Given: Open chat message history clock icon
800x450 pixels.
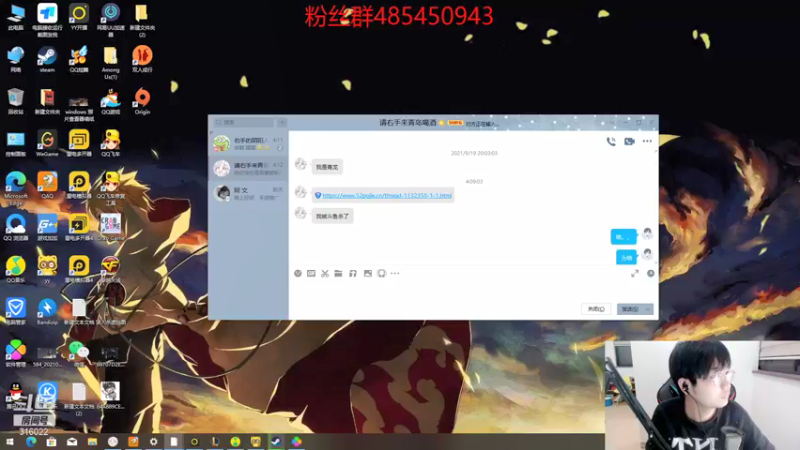Looking at the screenshot, I should [x=651, y=273].
